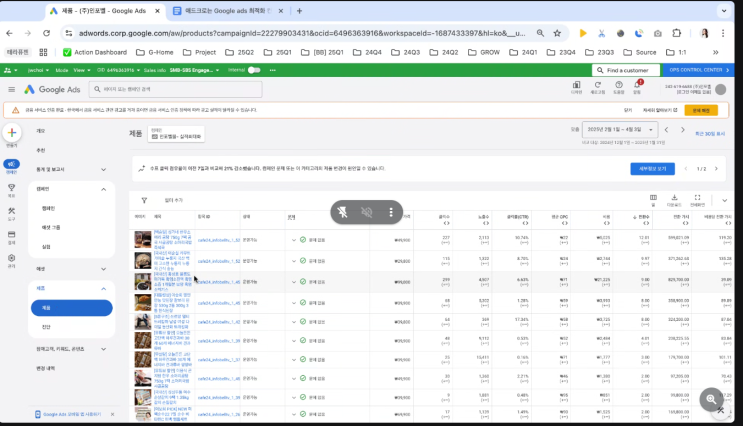Click the create plus button in sidebar

coord(12,133)
